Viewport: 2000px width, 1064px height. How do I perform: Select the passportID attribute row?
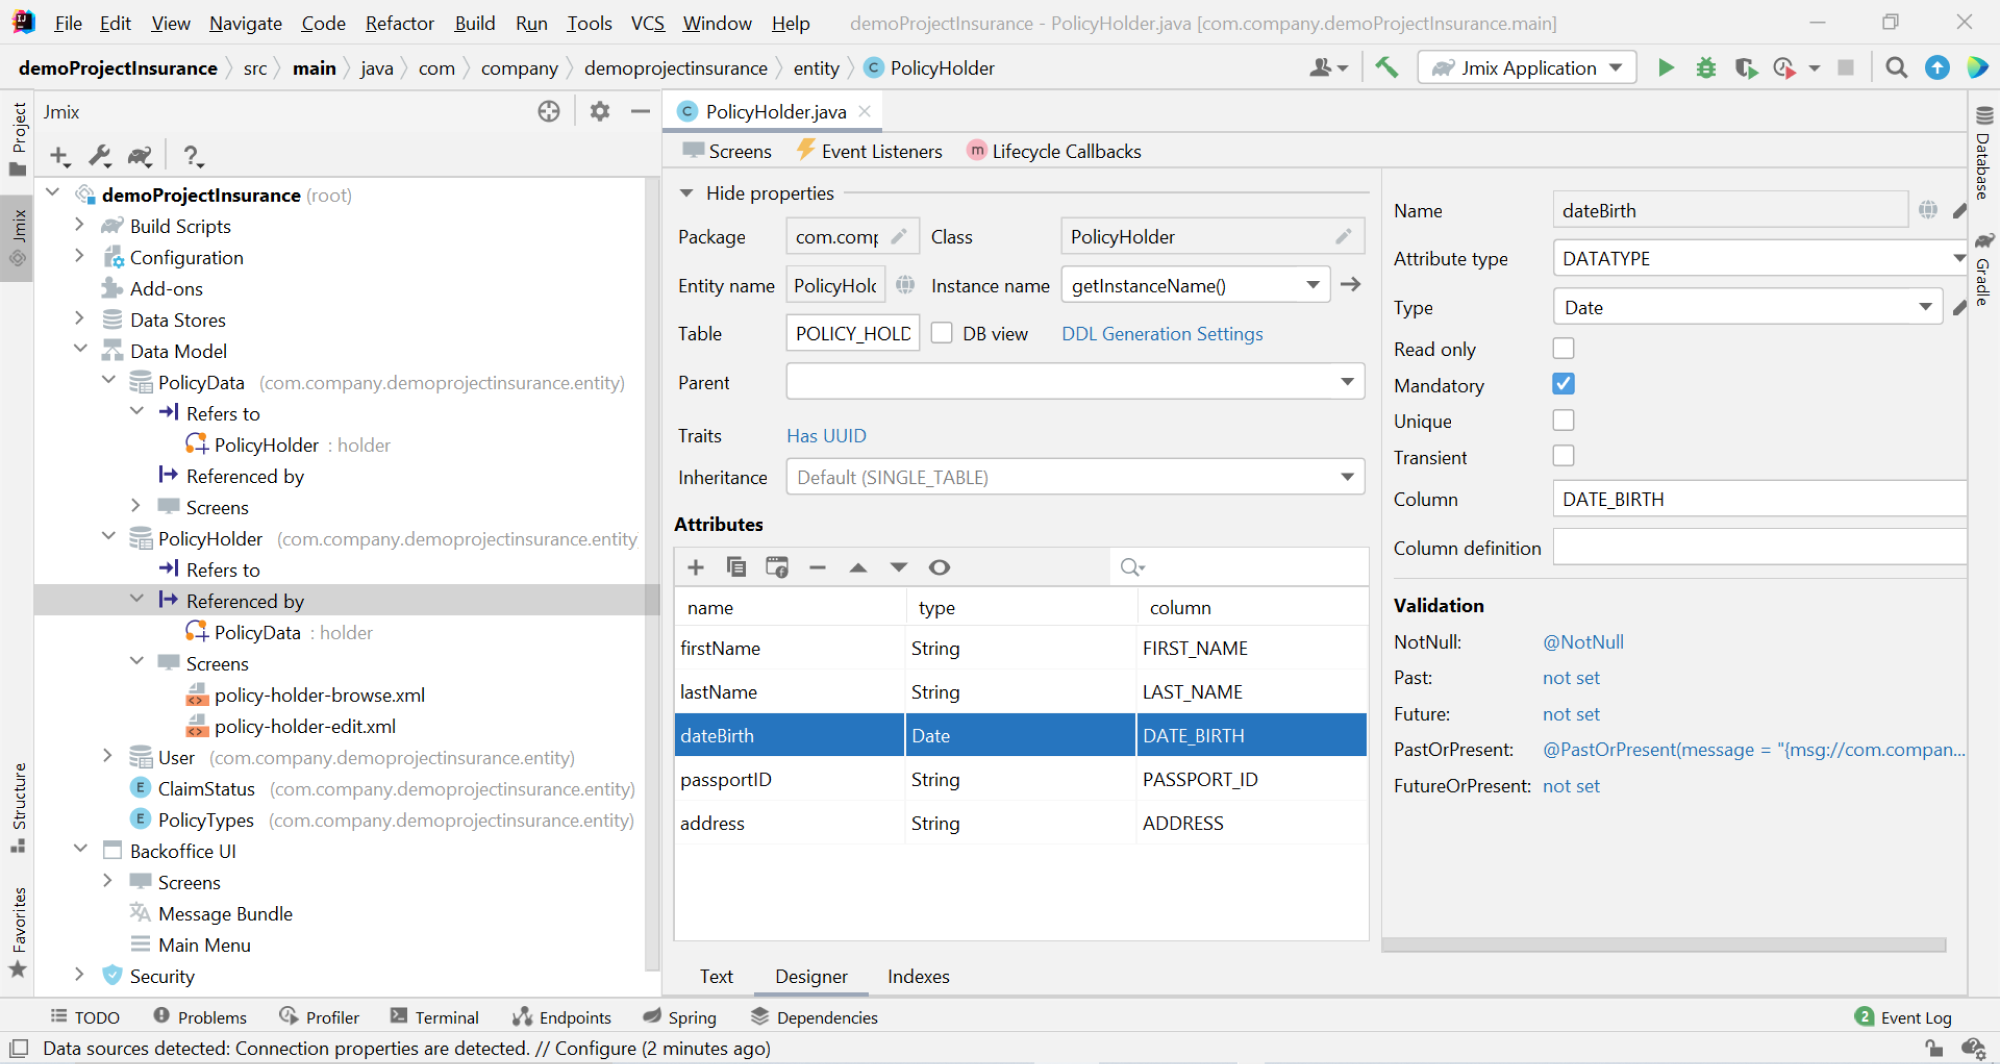1021,779
